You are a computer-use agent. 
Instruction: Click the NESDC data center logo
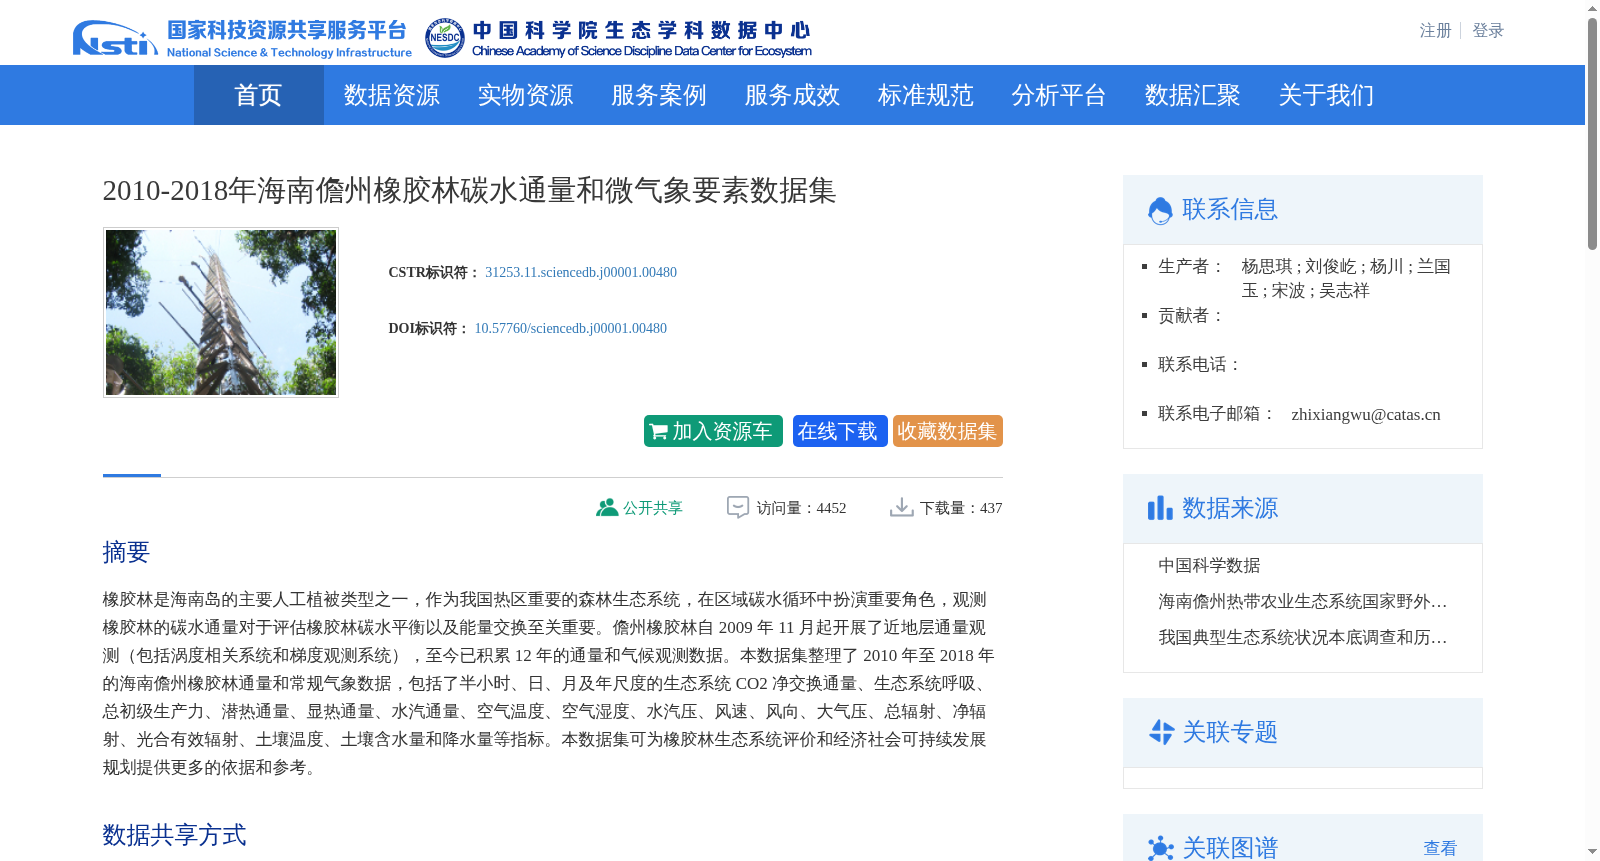click(618, 38)
